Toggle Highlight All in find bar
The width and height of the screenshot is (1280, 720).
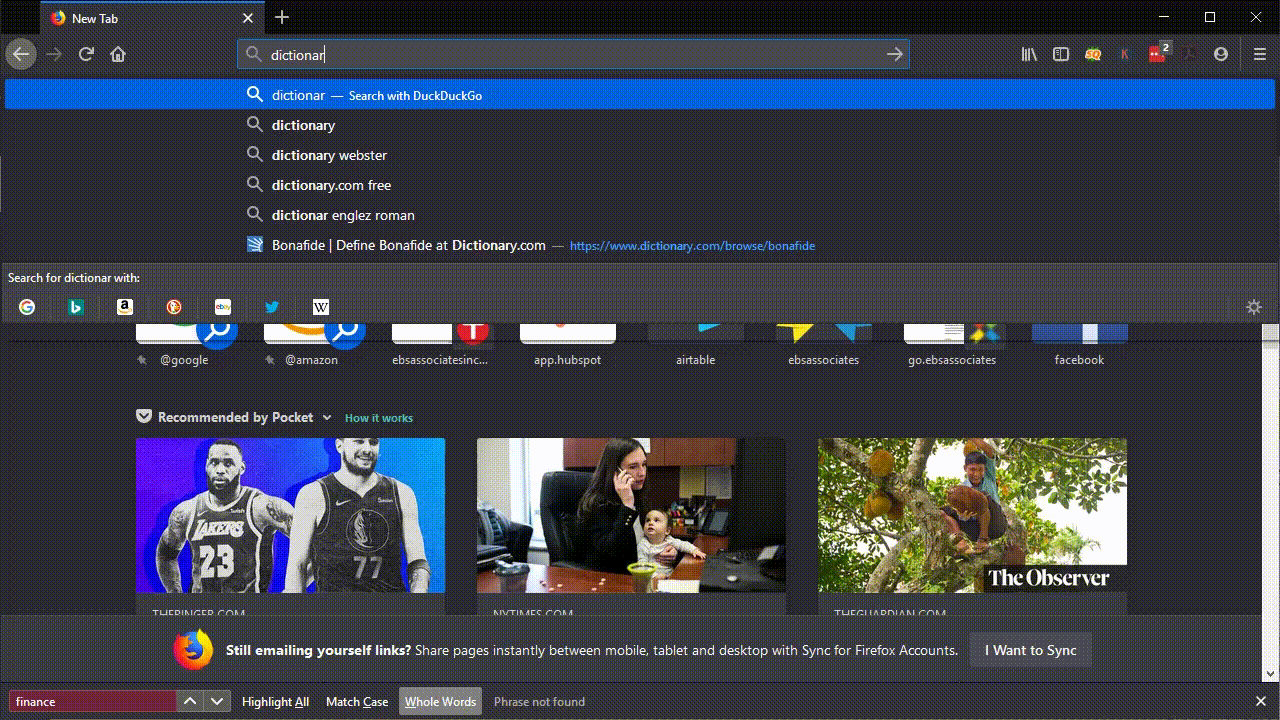click(275, 701)
